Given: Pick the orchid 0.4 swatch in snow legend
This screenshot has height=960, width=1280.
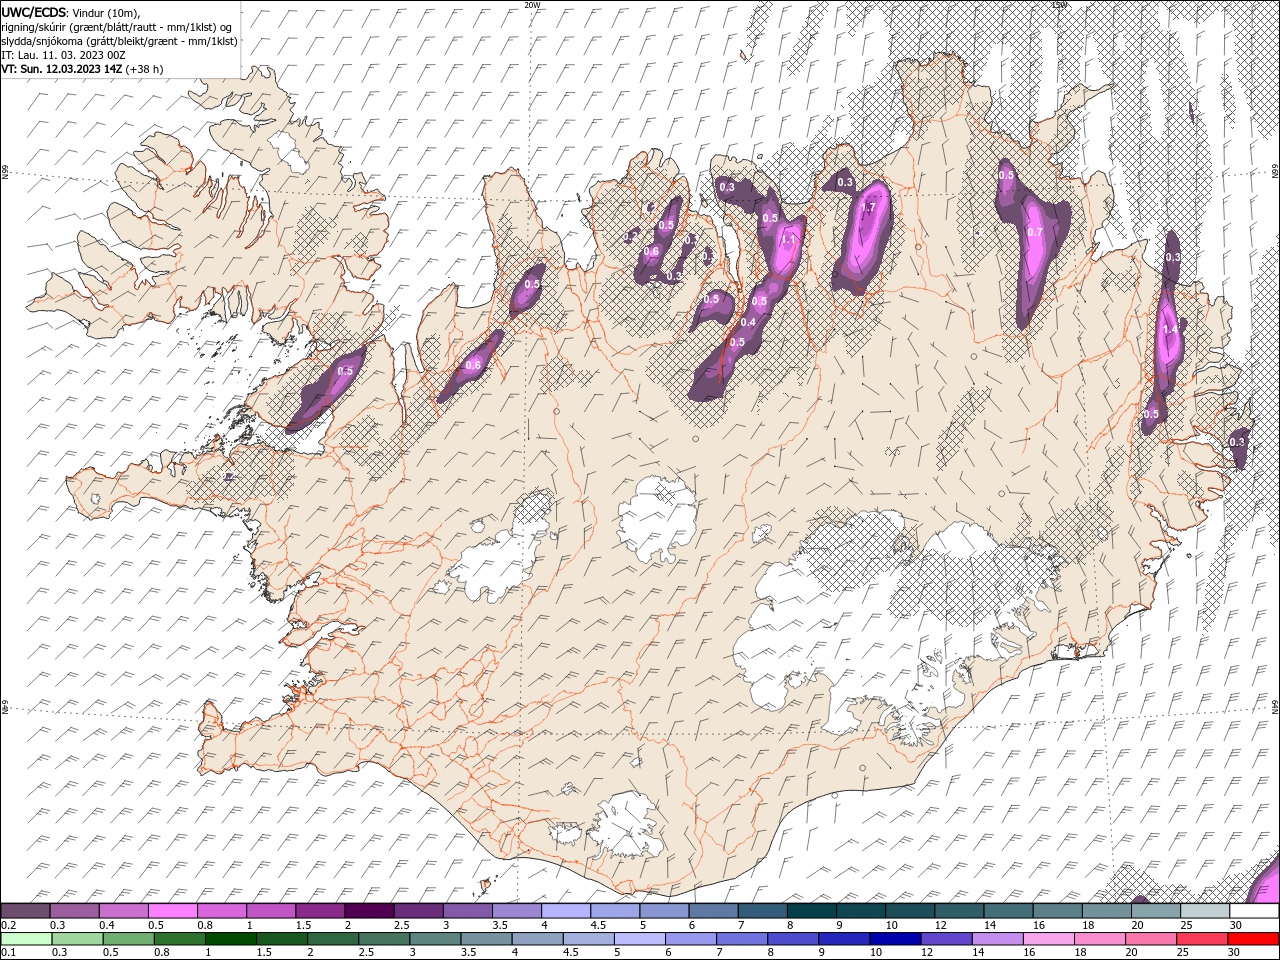Looking at the screenshot, I should point(123,911).
